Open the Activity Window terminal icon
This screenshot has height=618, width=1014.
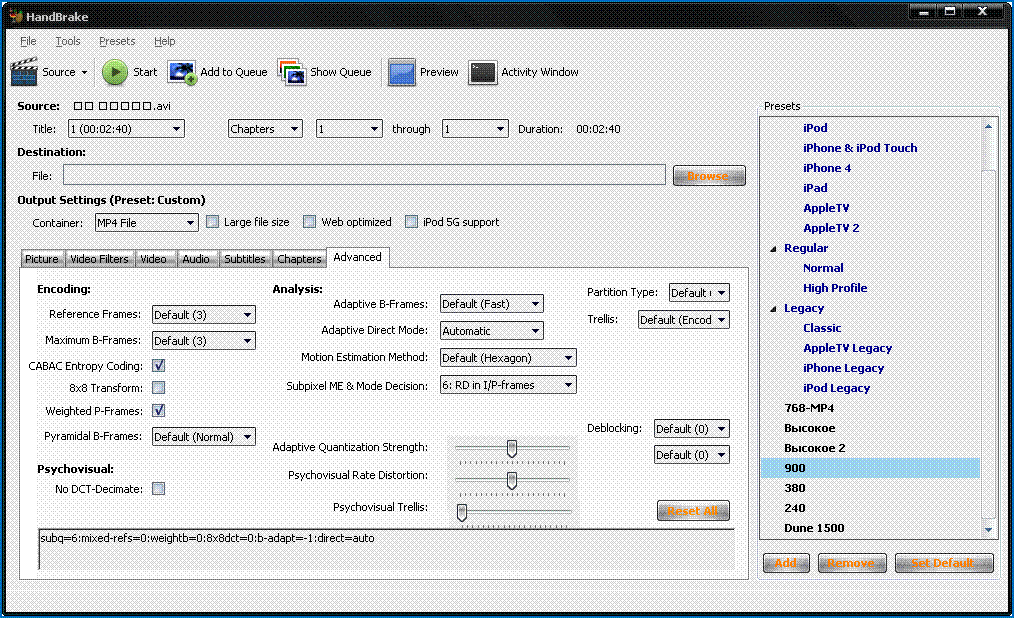(482, 72)
